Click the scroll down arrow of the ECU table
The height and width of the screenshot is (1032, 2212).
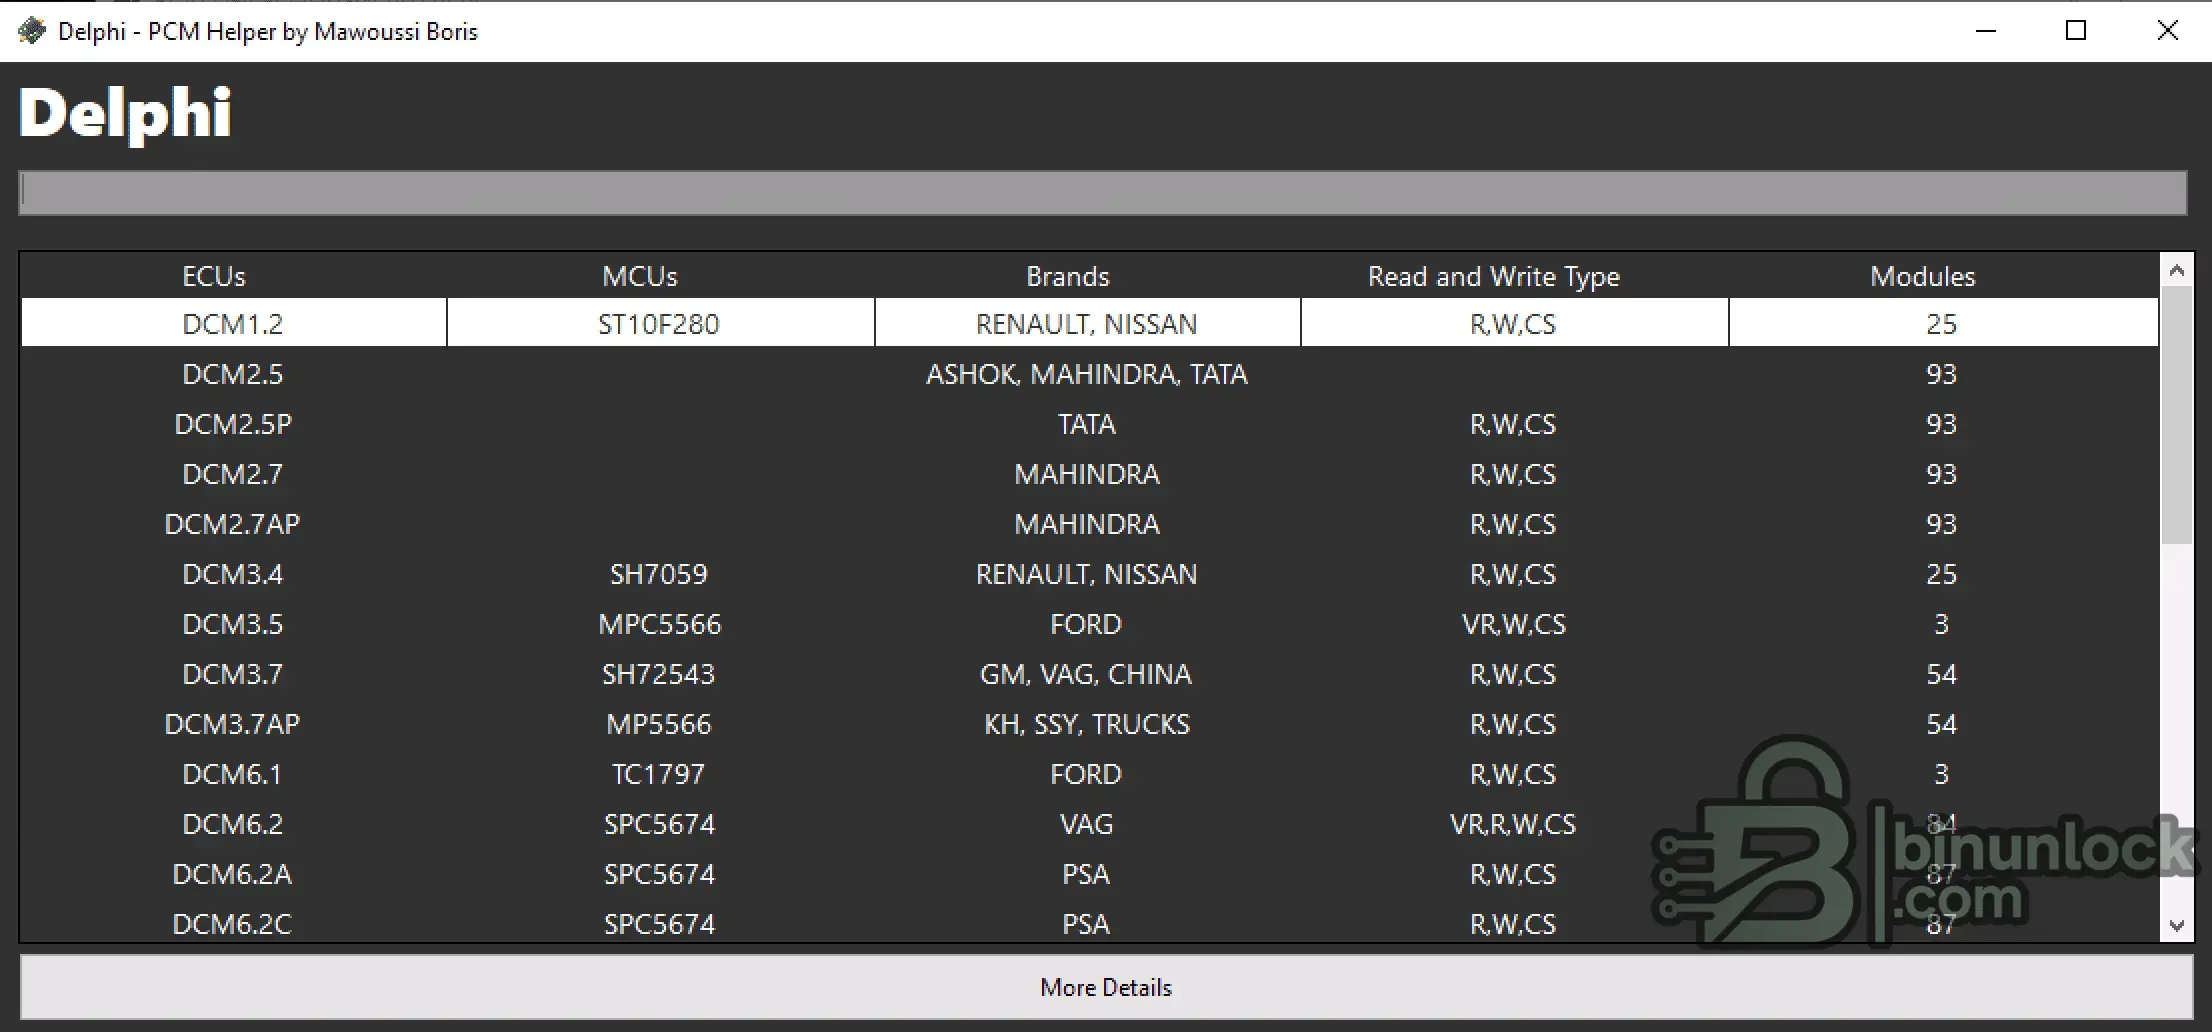pyautogui.click(x=2176, y=926)
